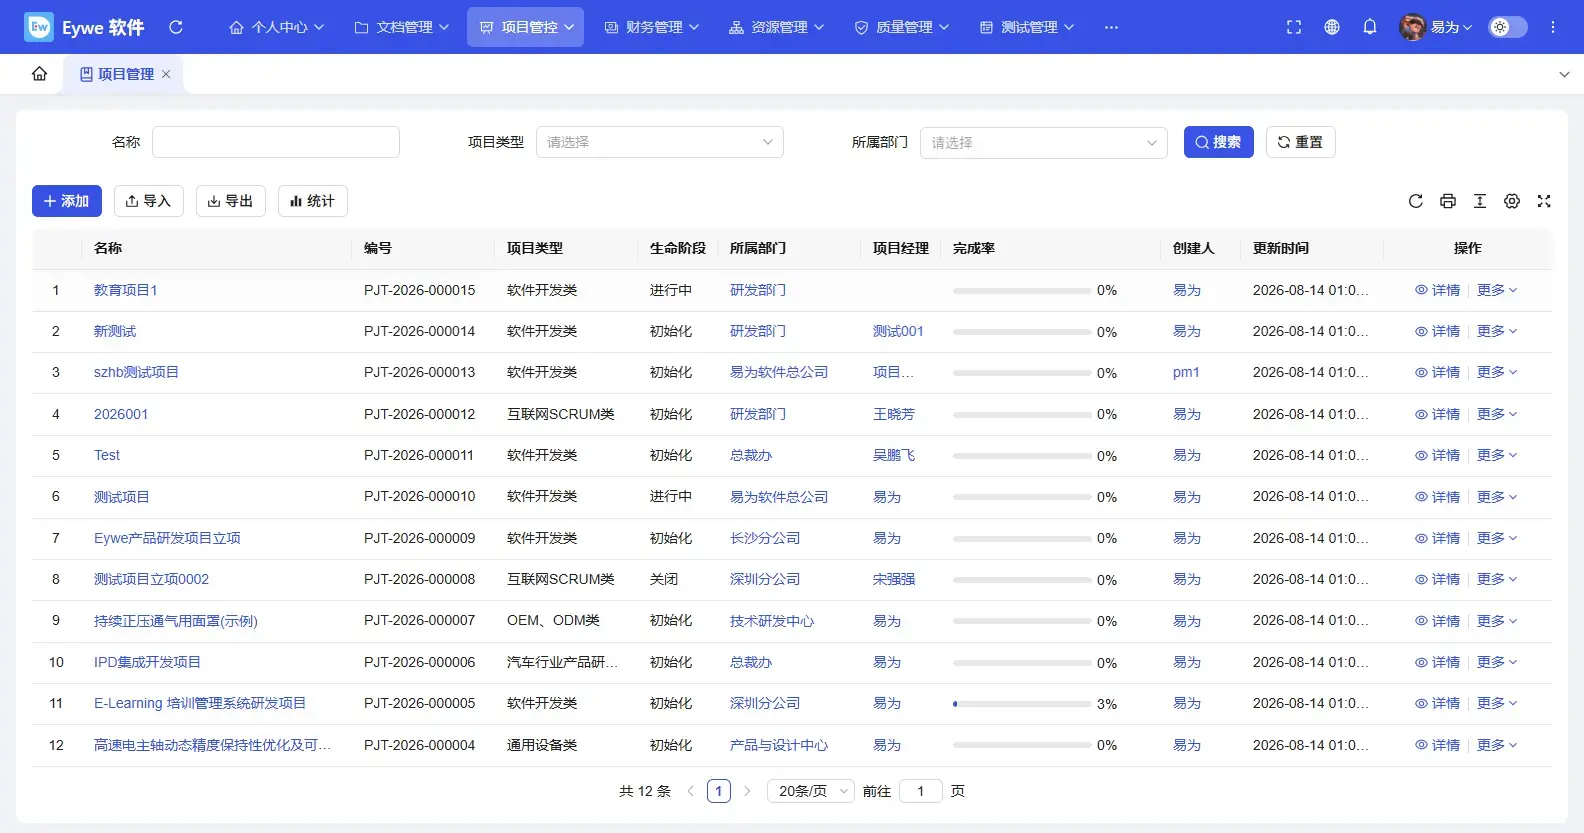
Task: Open 项目类型 select dropdown
Action: point(660,142)
